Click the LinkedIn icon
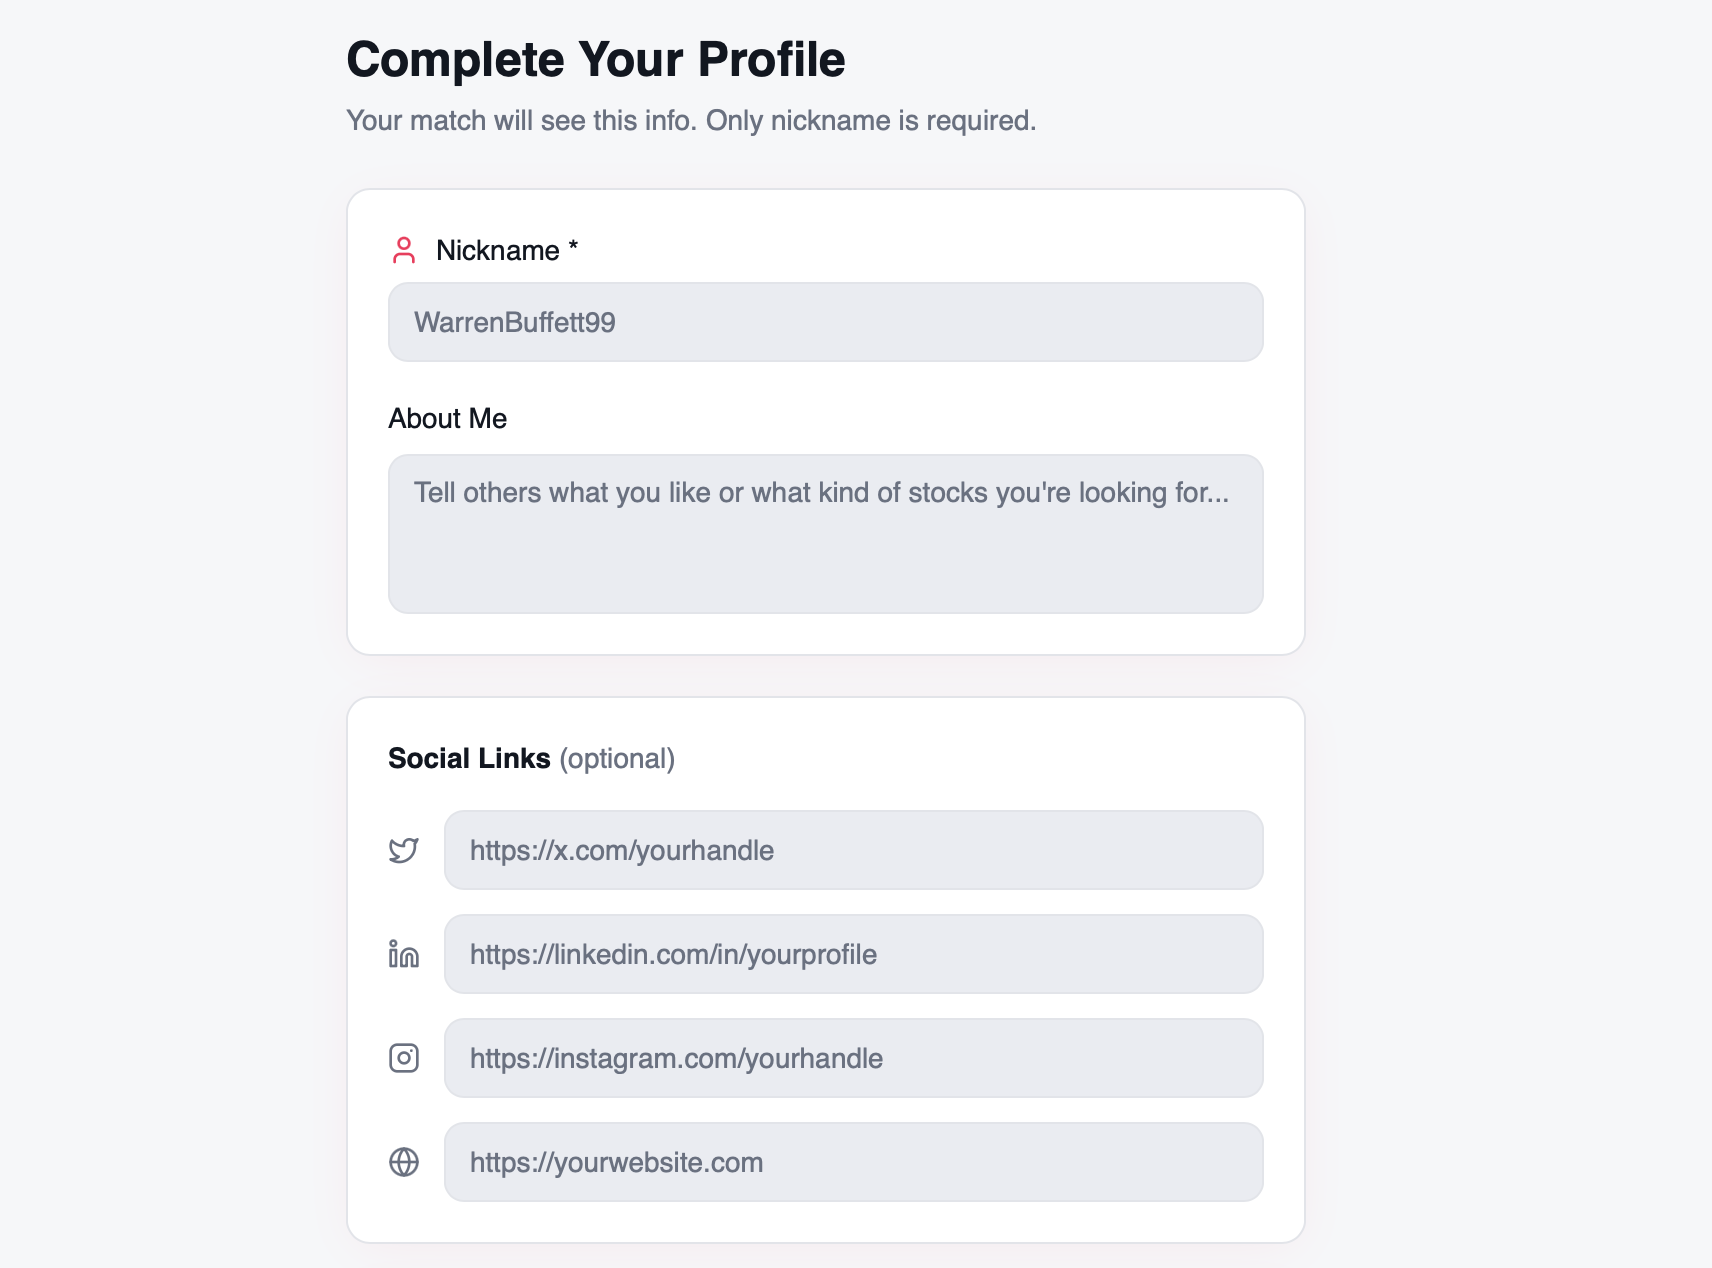The image size is (1712, 1268). pyautogui.click(x=404, y=954)
